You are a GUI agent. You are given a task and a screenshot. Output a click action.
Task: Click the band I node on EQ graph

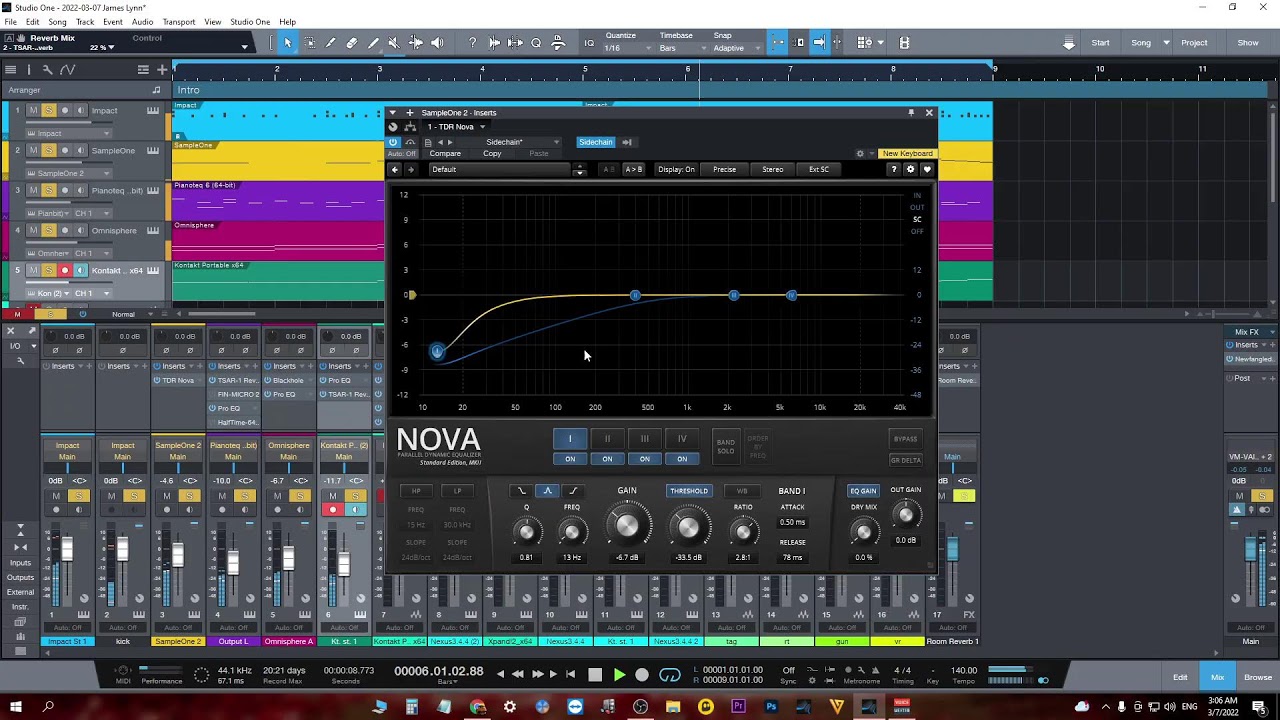tap(437, 351)
